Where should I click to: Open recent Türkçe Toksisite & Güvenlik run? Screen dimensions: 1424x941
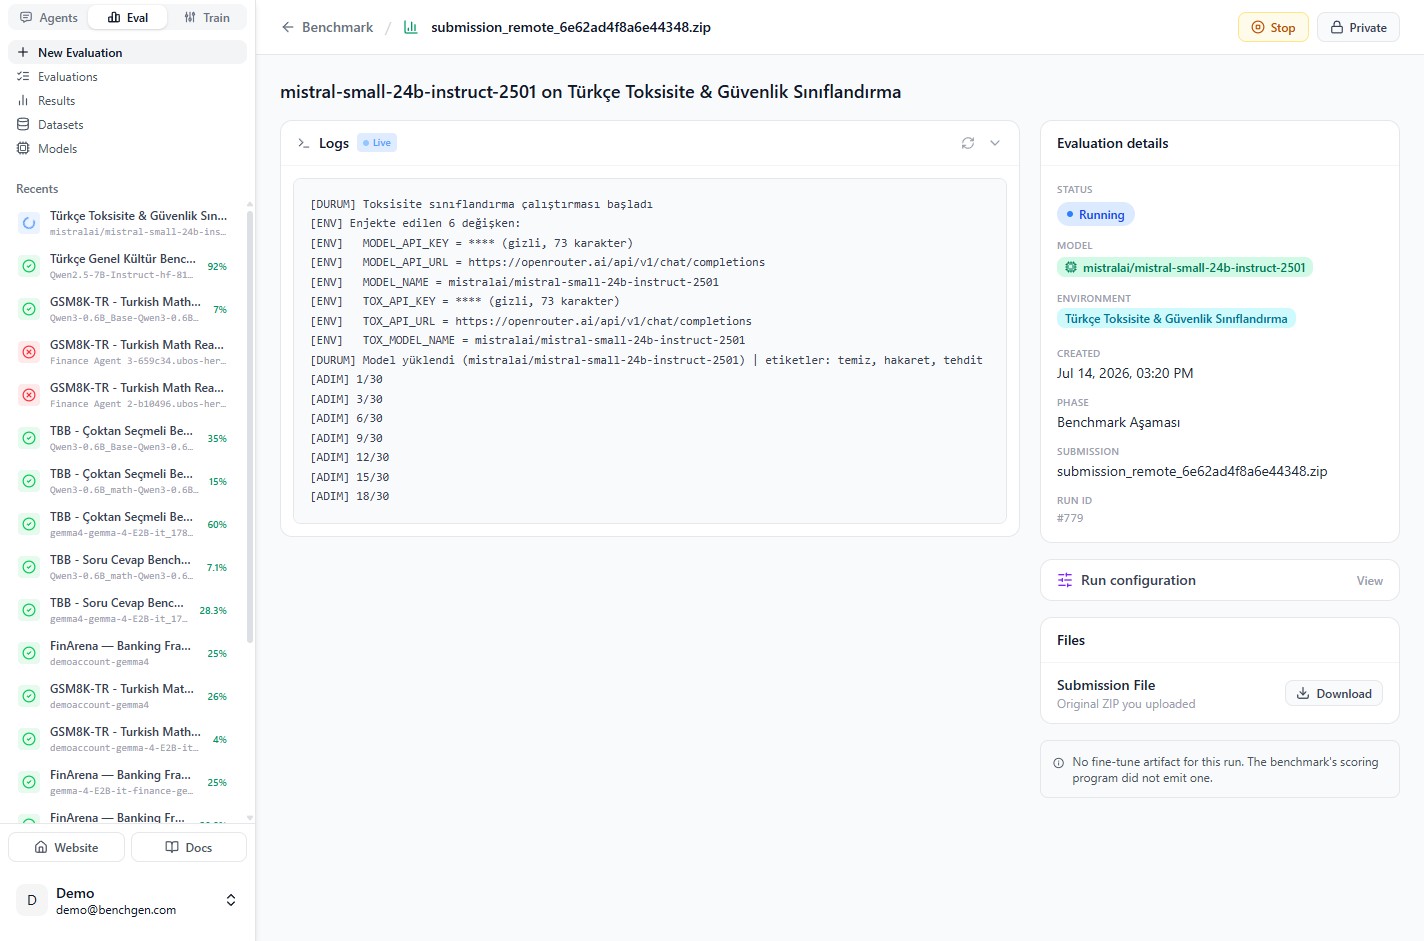coord(127,223)
